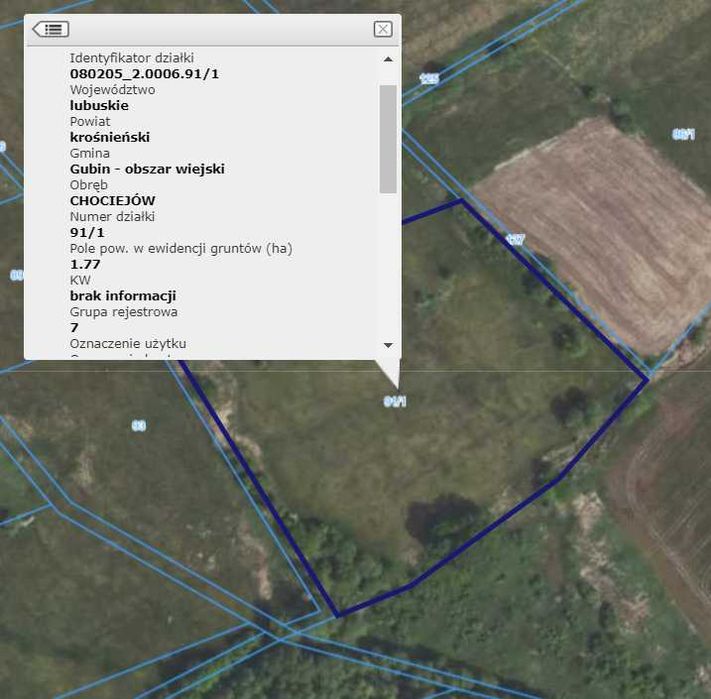Click the back-to-list icon in popup header

click(51, 29)
